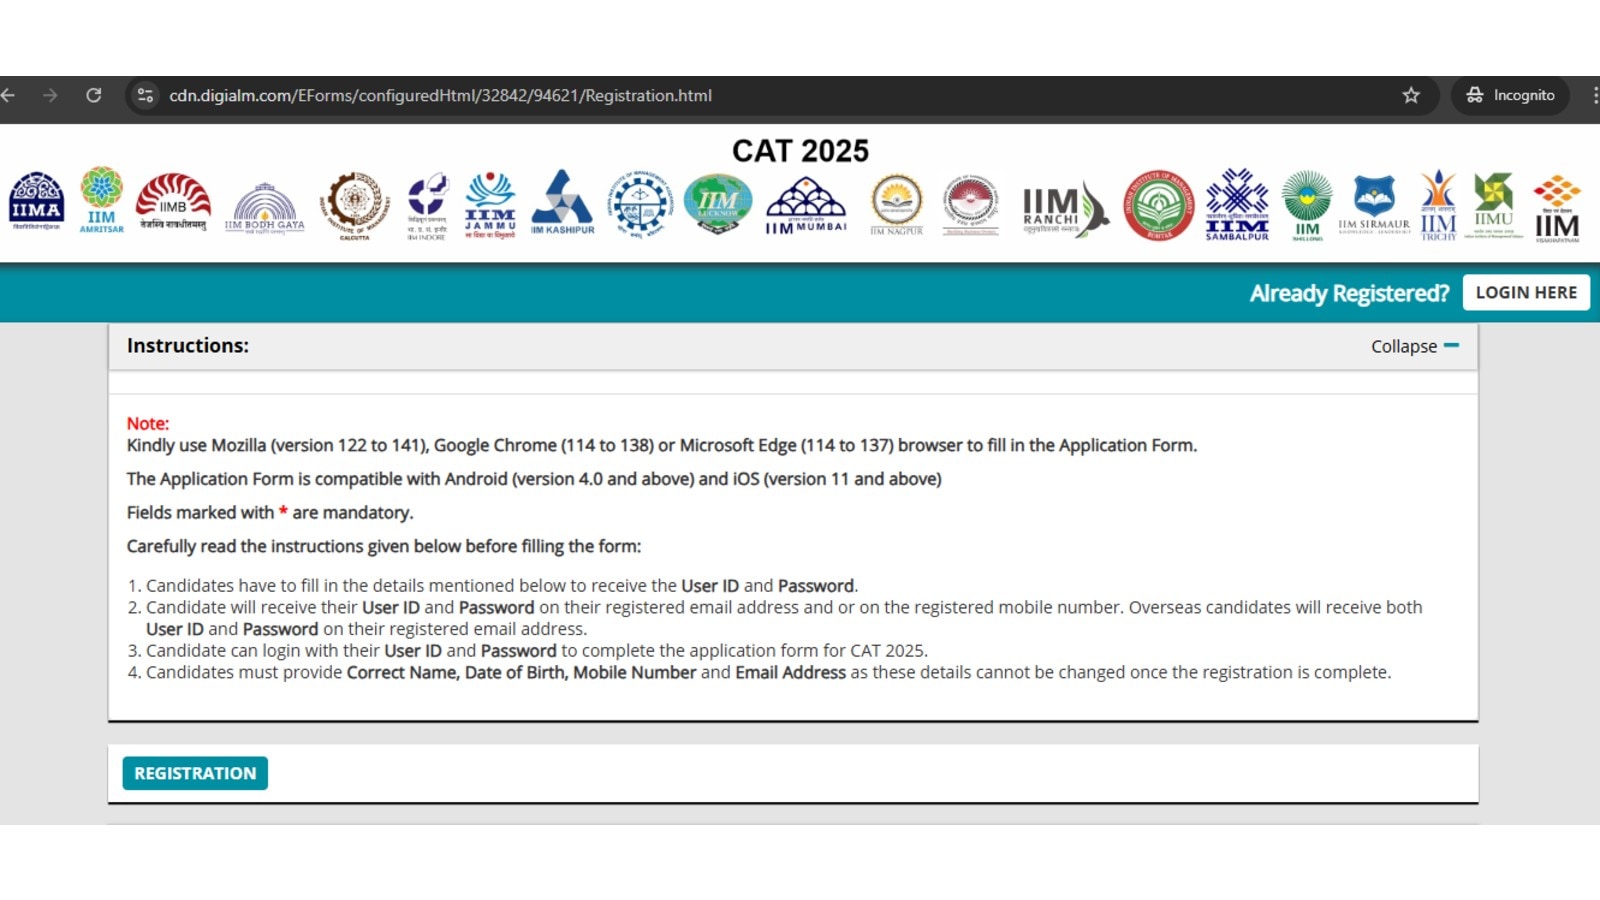Click the REGISTRATION button
Screen dimensions: 1600x900
tap(195, 772)
